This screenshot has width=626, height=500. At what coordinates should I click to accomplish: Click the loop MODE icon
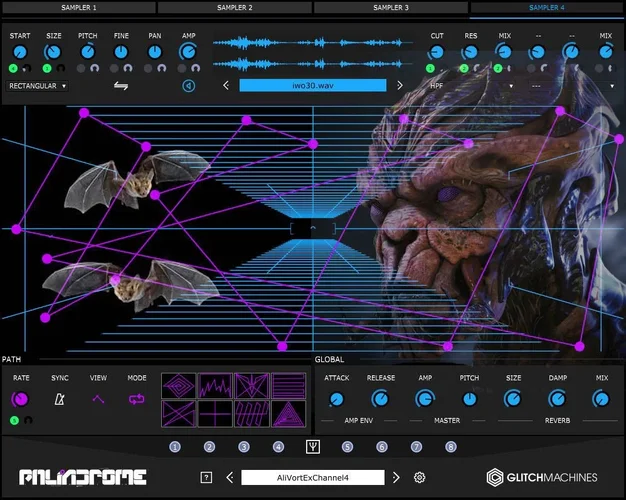(x=137, y=399)
